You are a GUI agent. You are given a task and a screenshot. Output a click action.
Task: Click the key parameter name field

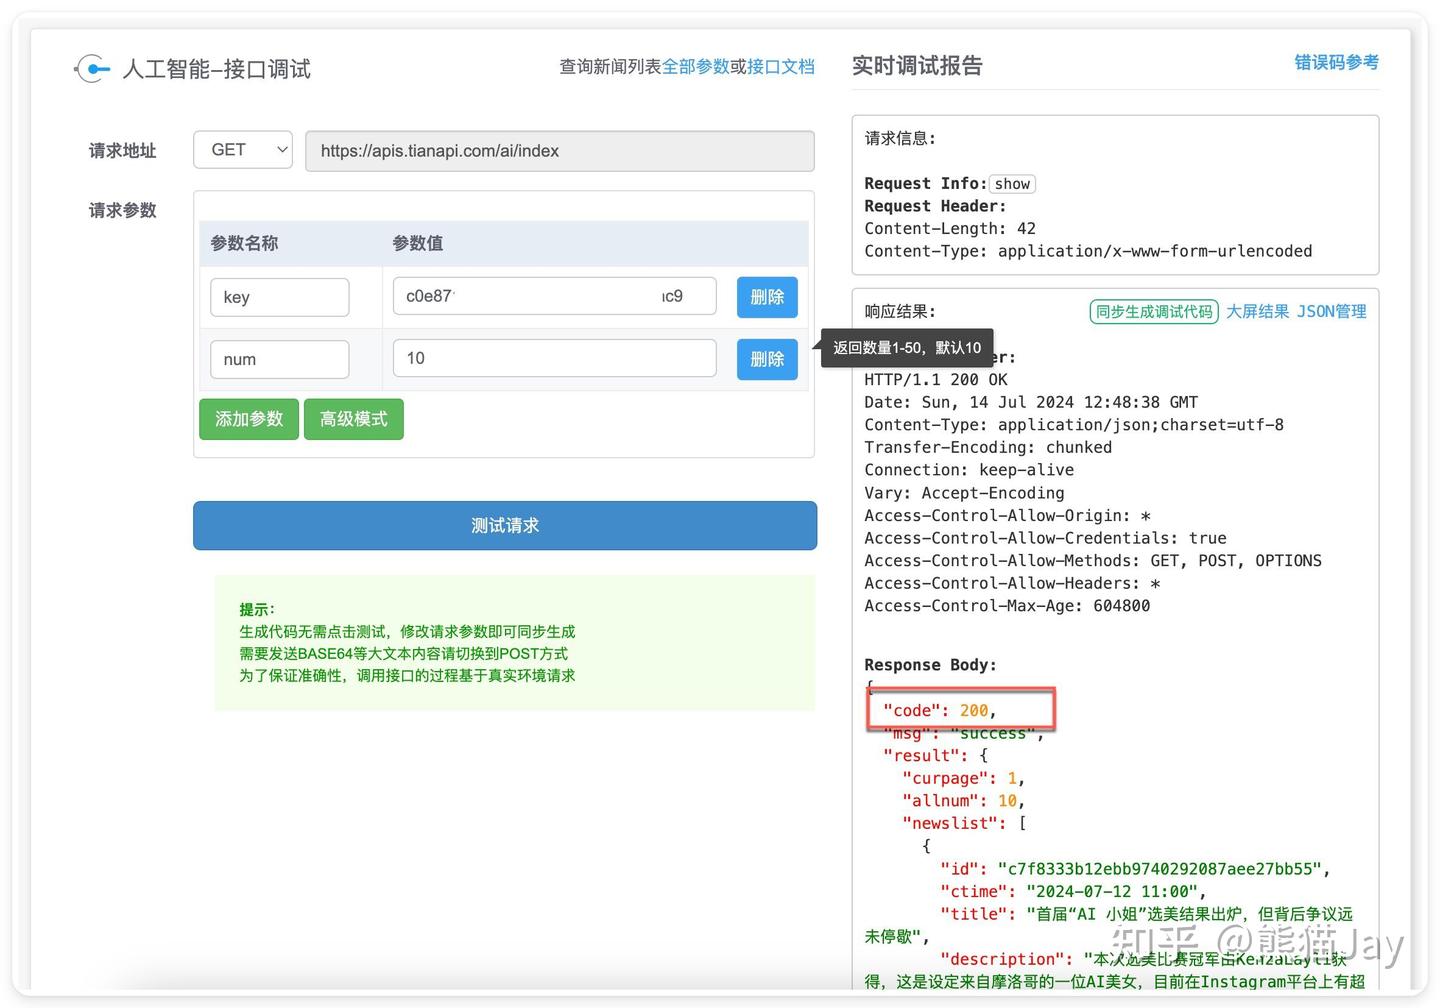(x=279, y=297)
